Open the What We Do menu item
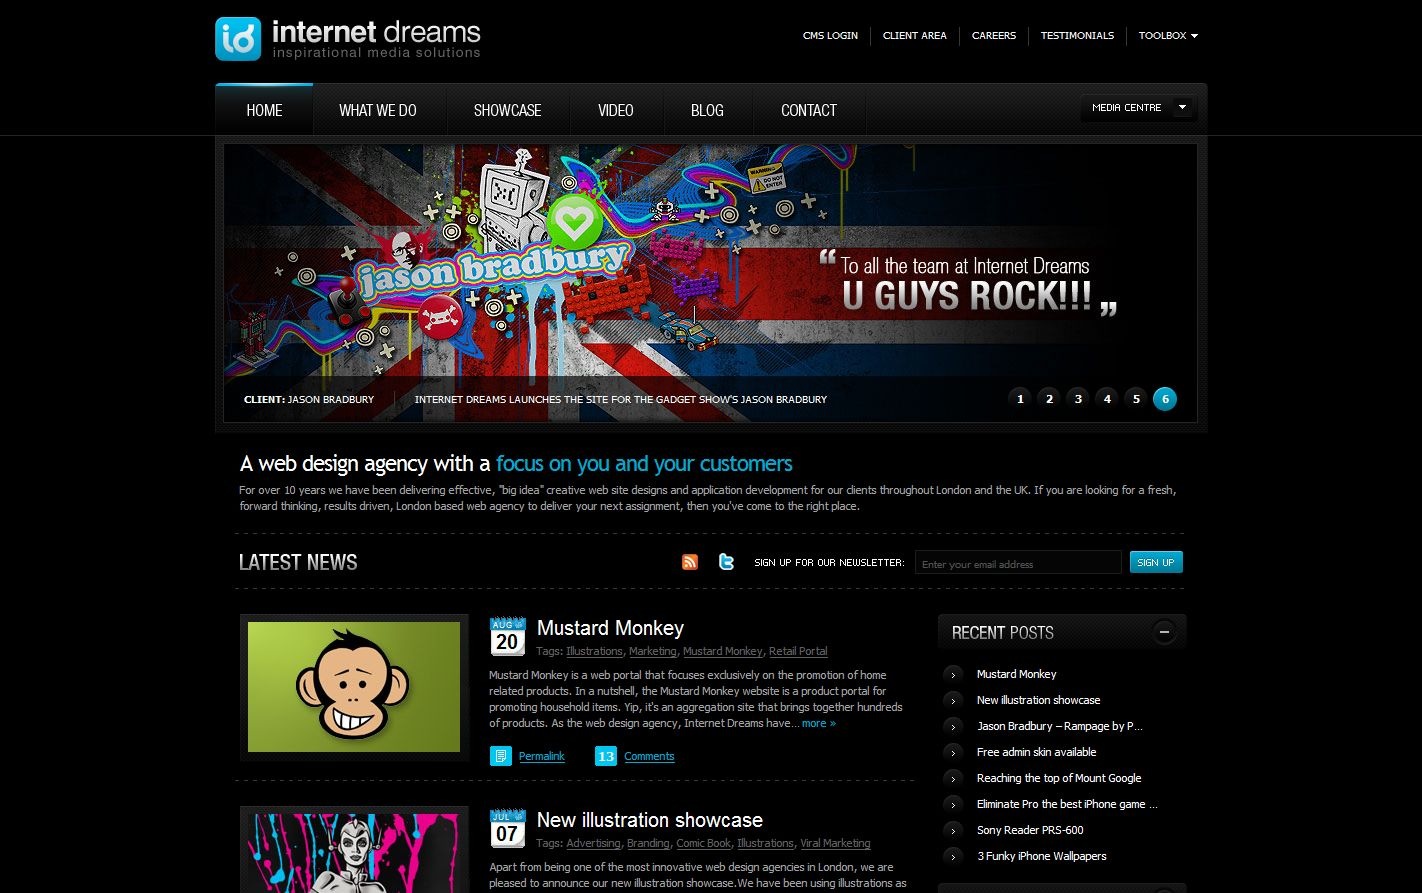 (378, 110)
